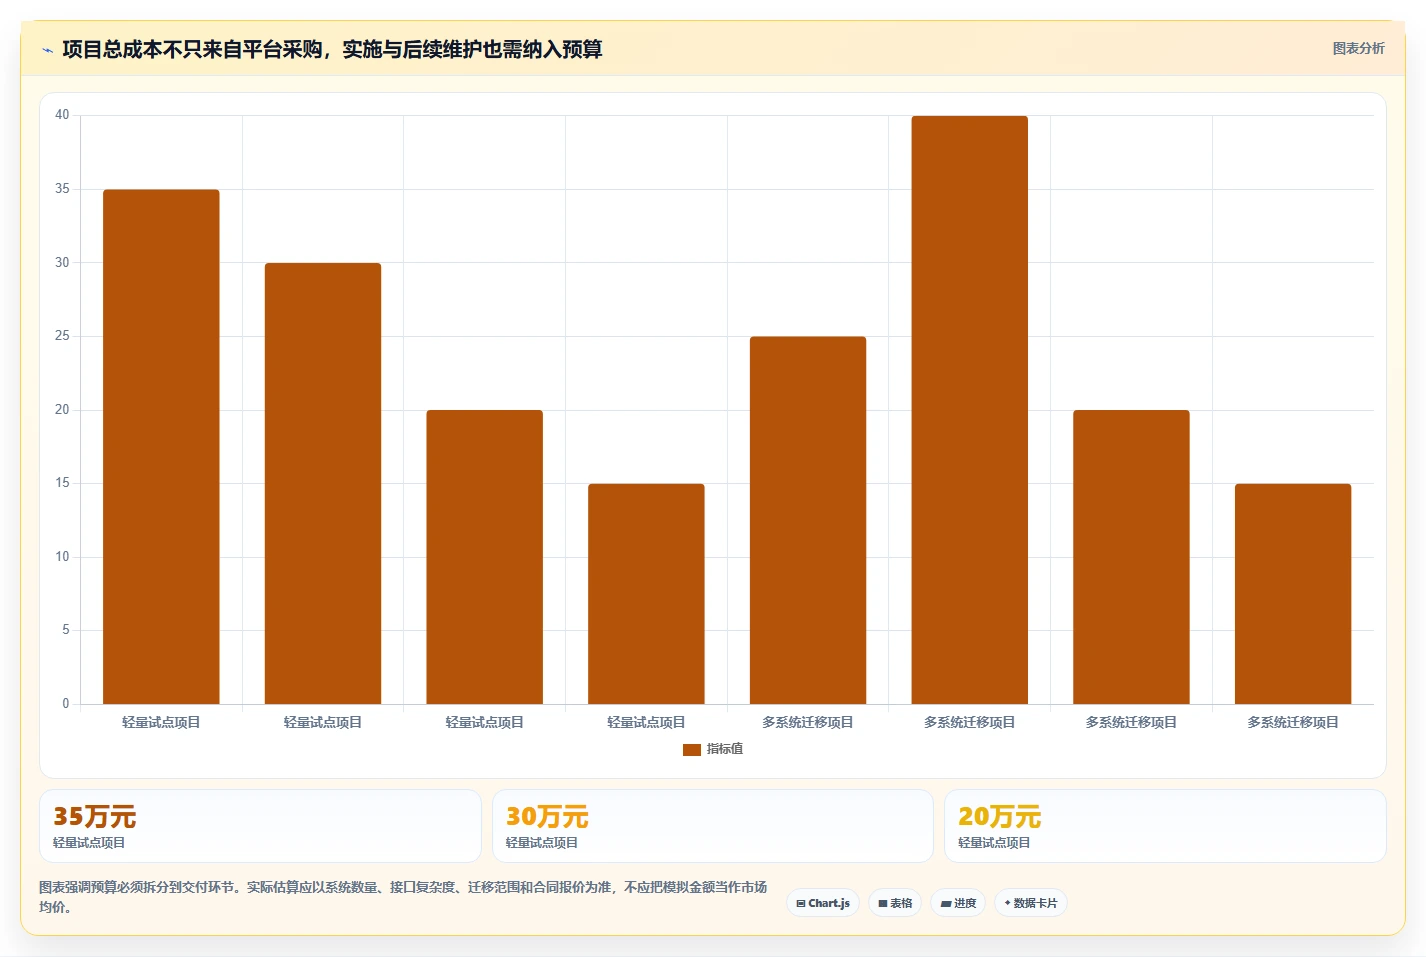The image size is (1426, 957).
Task: Click the 20万元 data card
Action: click(x=1165, y=826)
